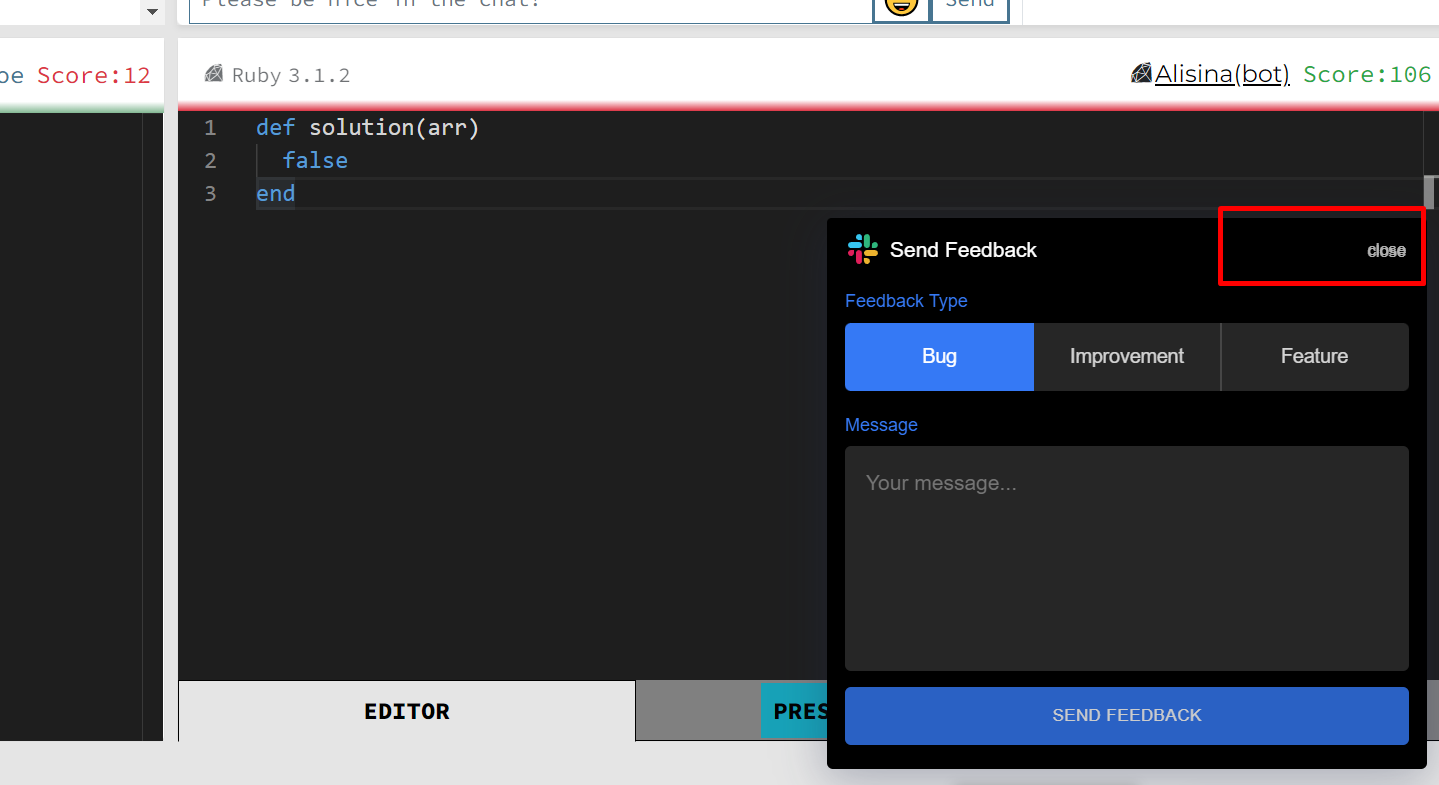Click the 'Feedback Type' label
The width and height of the screenshot is (1439, 785).
point(906,301)
